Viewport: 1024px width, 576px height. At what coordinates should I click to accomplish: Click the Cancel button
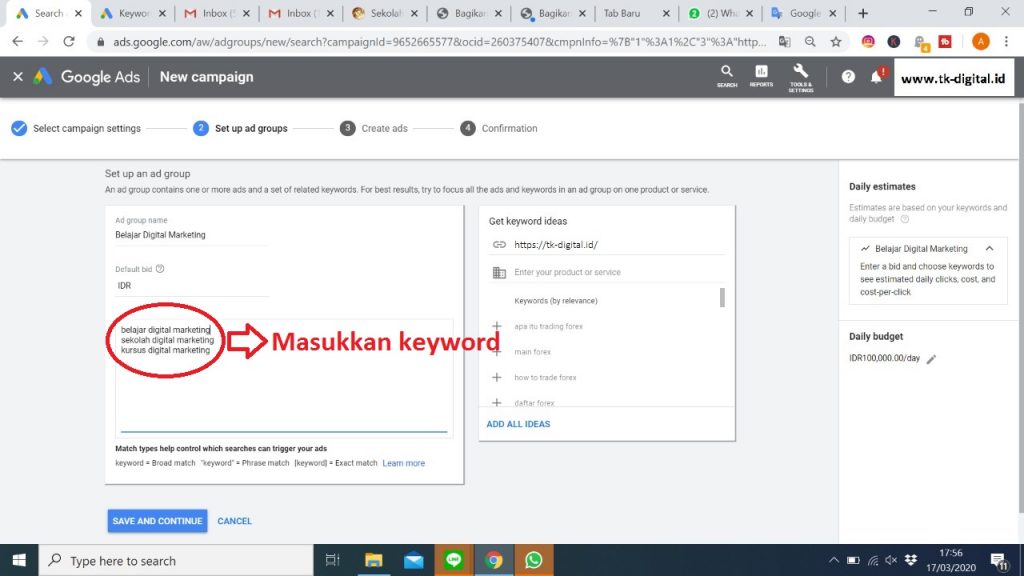pyautogui.click(x=235, y=521)
